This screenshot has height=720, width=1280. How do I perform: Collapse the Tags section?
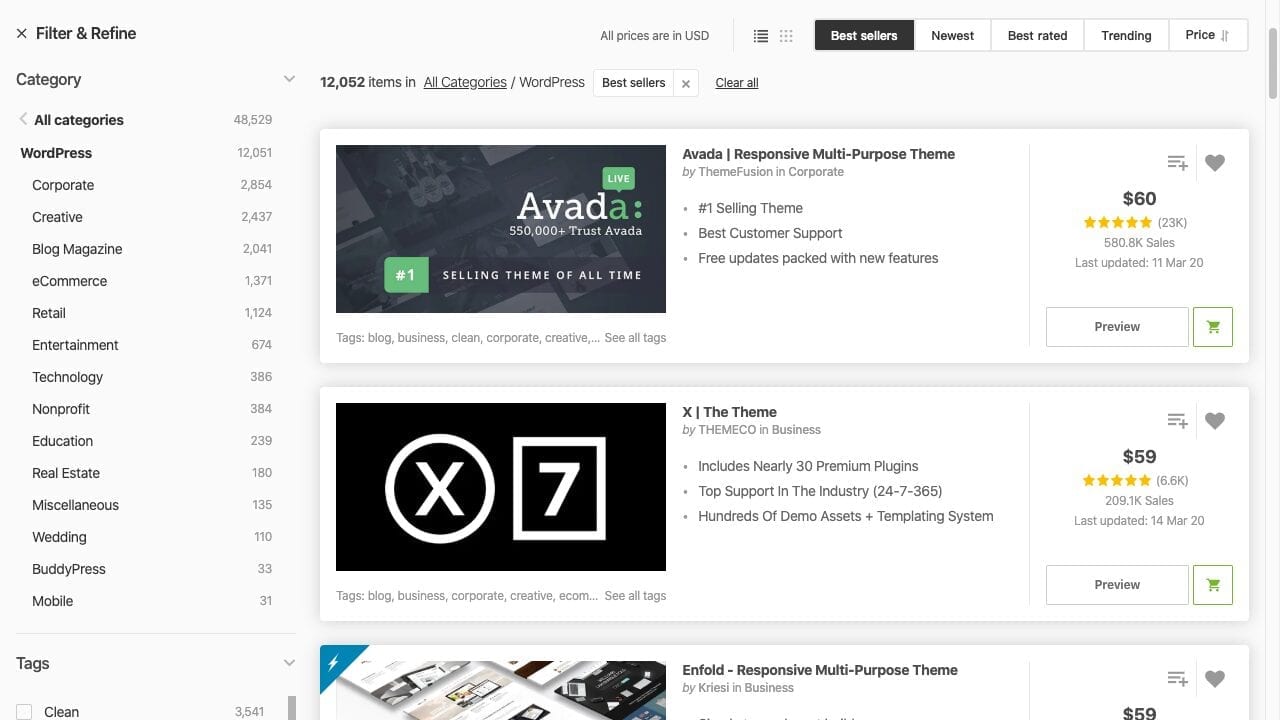pos(289,663)
